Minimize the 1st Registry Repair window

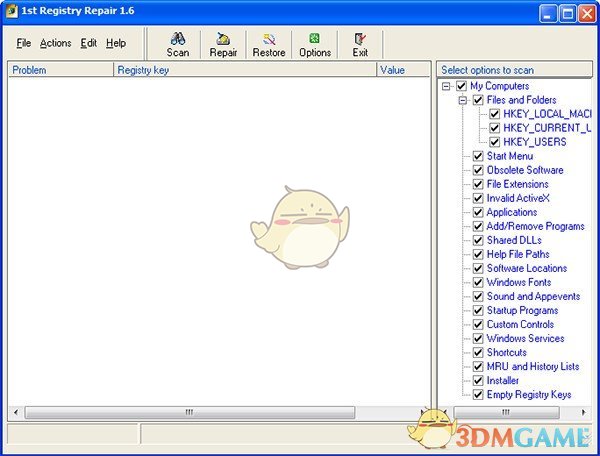pyautogui.click(x=548, y=14)
